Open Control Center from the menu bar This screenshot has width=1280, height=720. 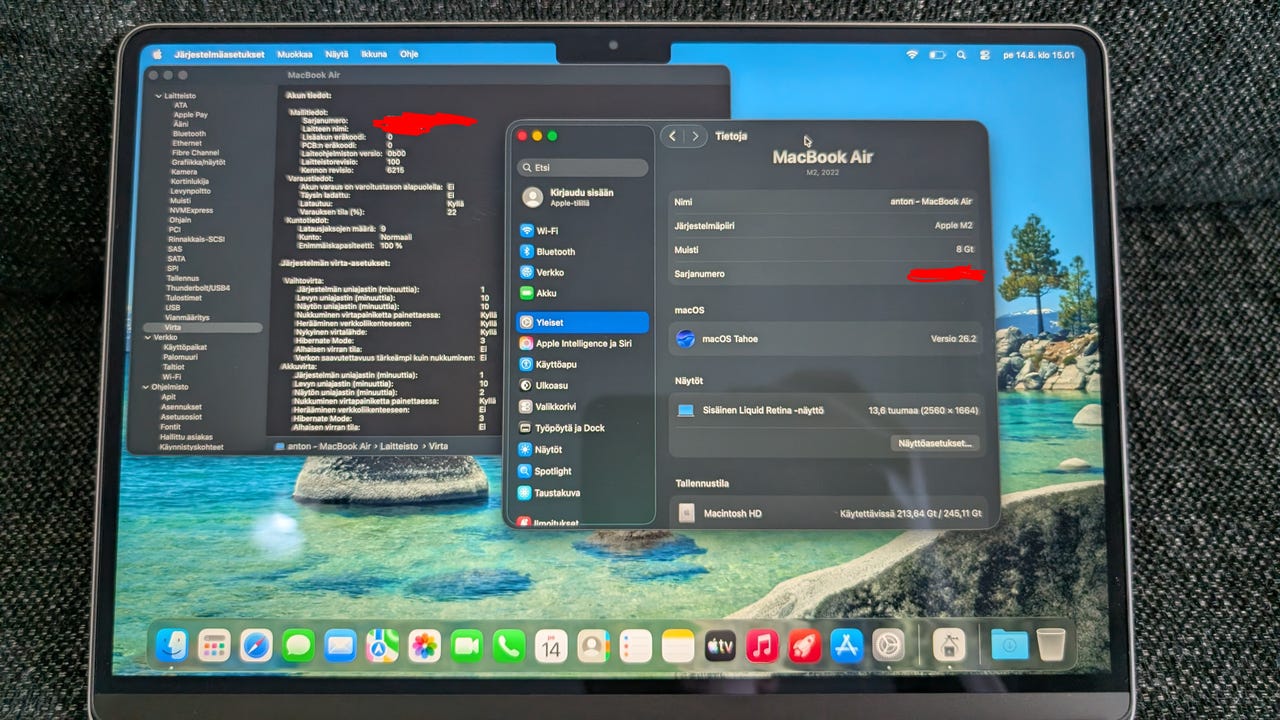tap(985, 55)
